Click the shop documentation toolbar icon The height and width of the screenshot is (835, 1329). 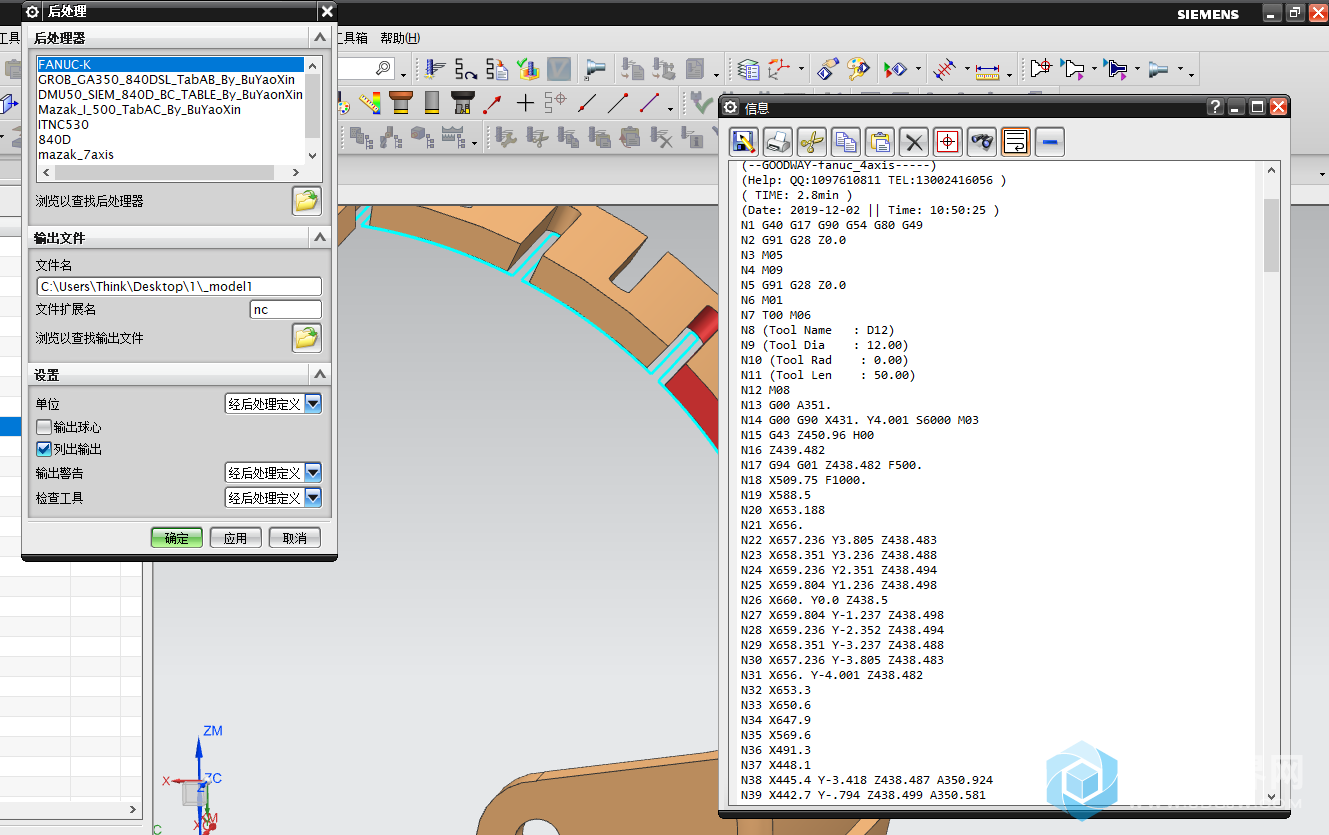pos(696,69)
